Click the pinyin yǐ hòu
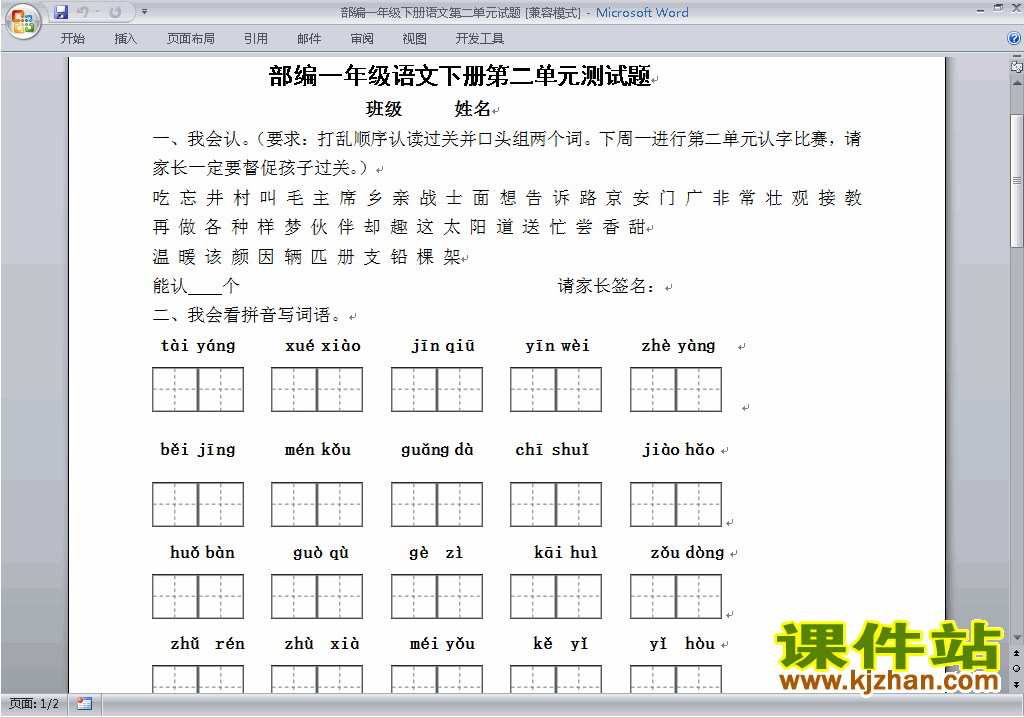This screenshot has height=718, width=1024. (x=682, y=644)
